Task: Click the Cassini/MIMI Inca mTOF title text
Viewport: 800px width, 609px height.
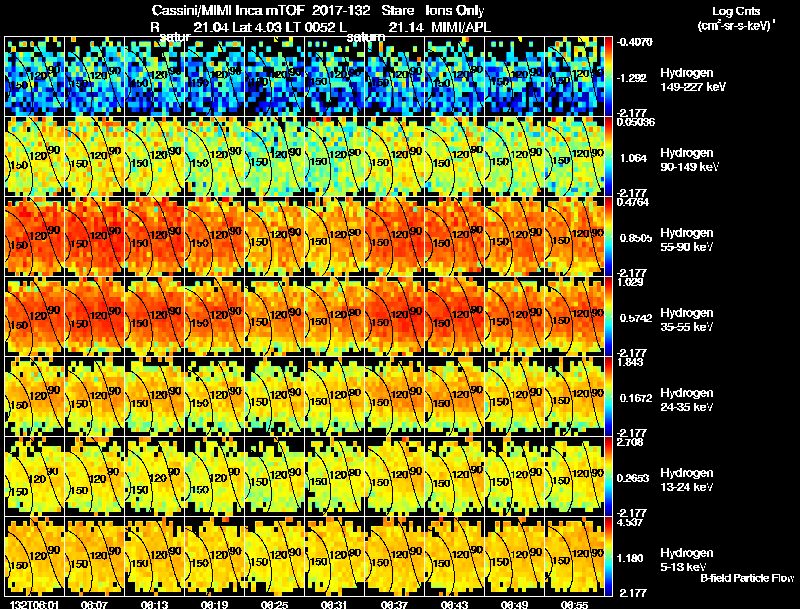Action: [229, 10]
